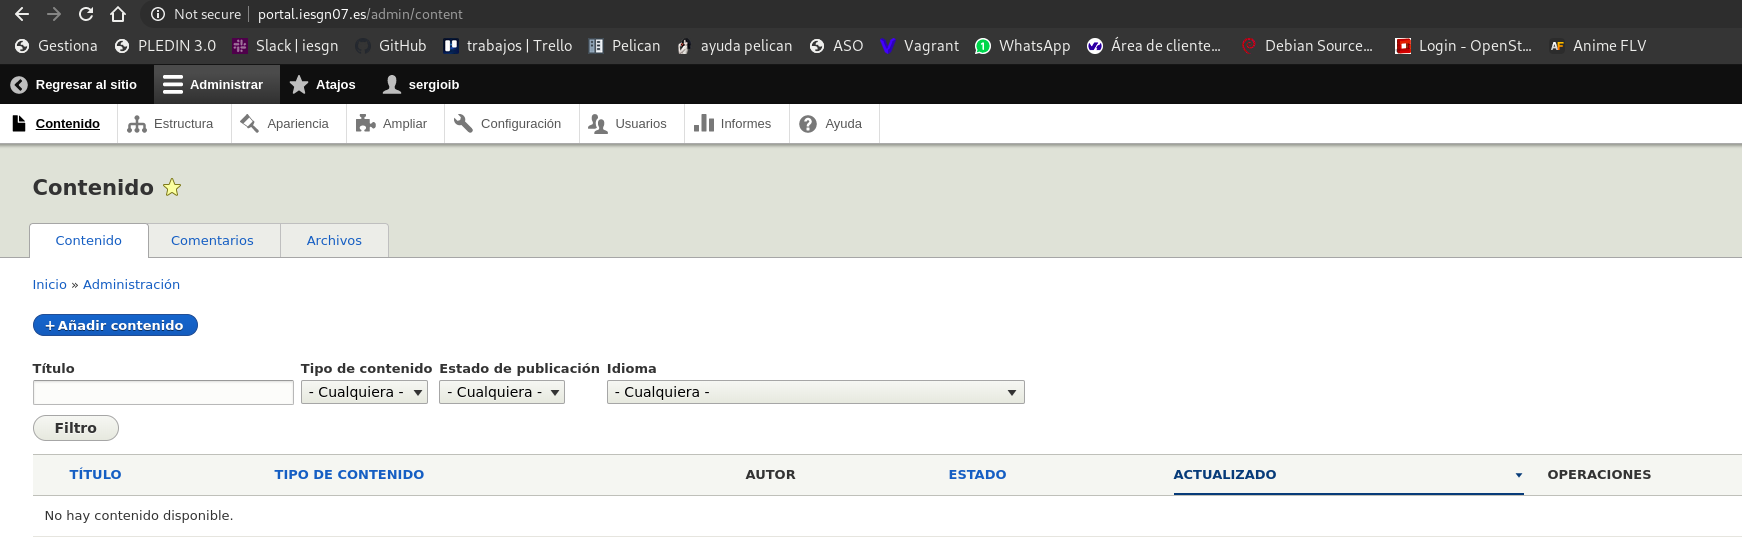Click Regresar al sitio in admin toolbar
1742x554 pixels.
click(74, 85)
